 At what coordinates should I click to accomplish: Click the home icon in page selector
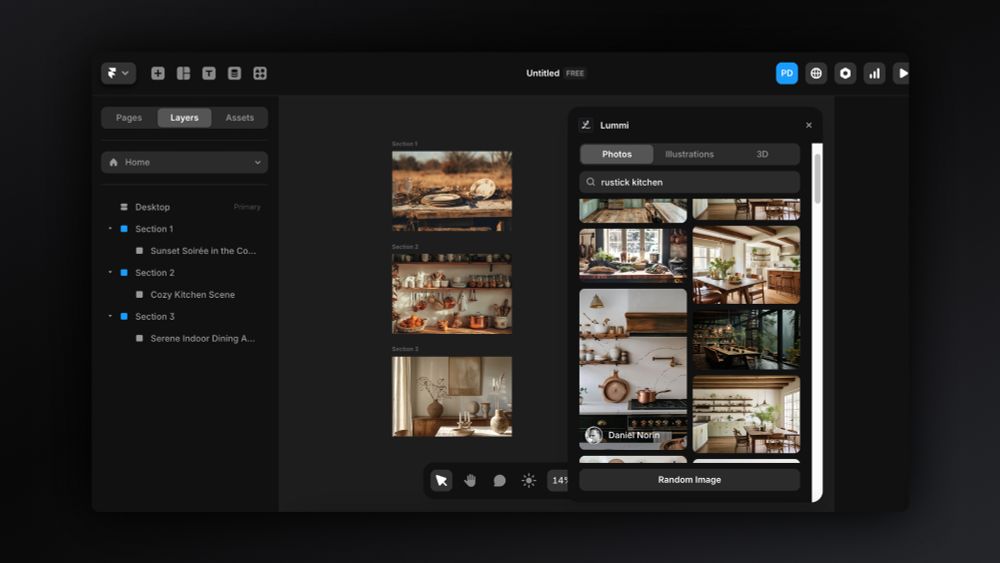(114, 163)
